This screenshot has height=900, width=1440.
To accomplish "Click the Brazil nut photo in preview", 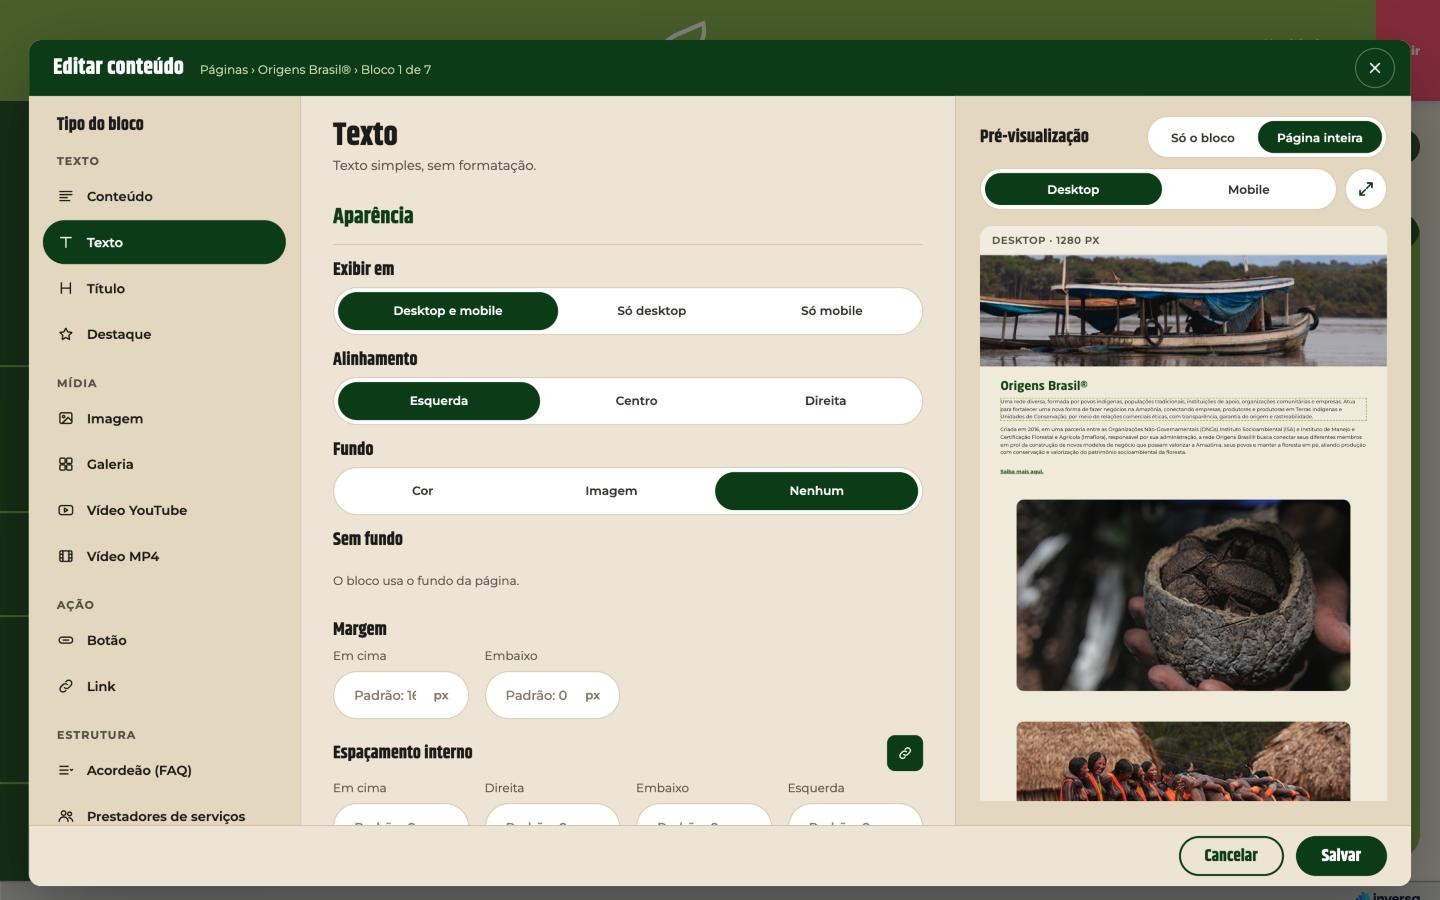I will click(x=1183, y=595).
